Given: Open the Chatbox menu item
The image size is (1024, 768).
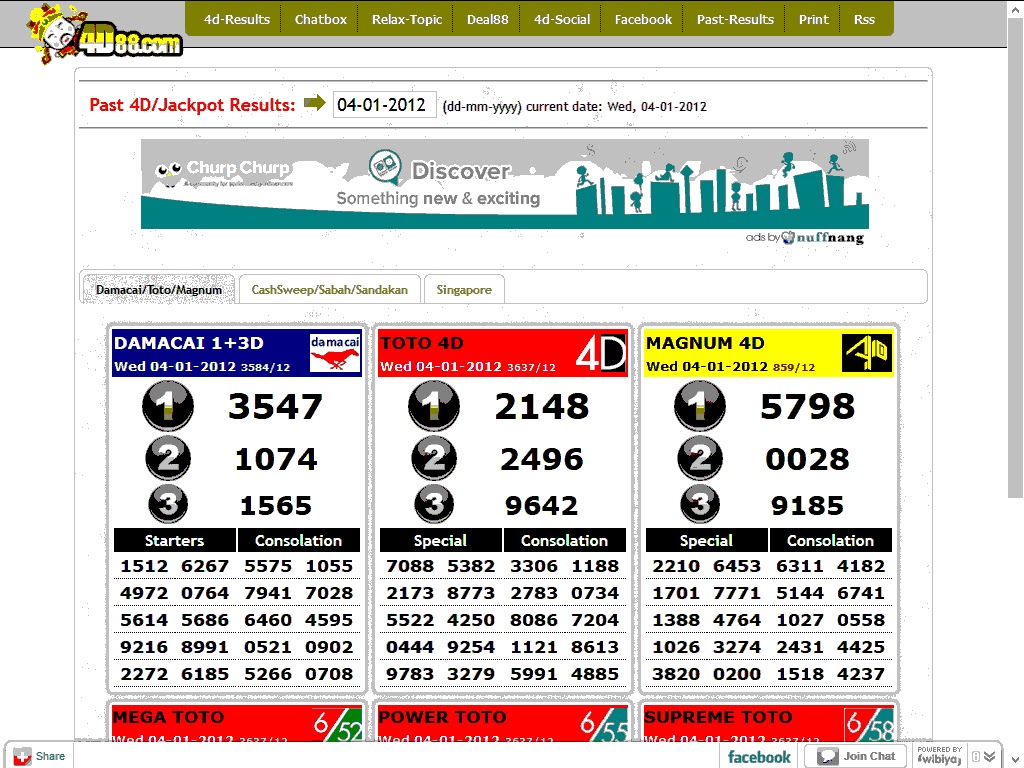Looking at the screenshot, I should click(x=320, y=19).
